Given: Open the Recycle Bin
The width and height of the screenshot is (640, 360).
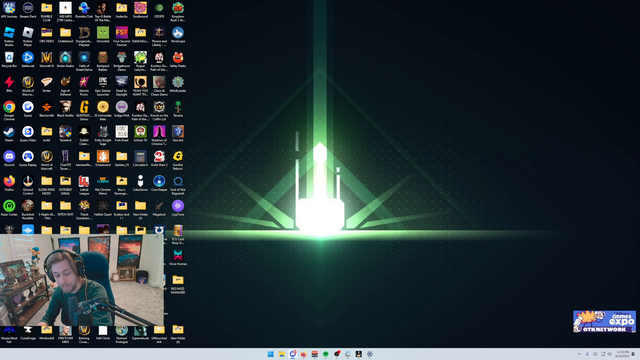Looking at the screenshot, I should pyautogui.click(x=9, y=60).
